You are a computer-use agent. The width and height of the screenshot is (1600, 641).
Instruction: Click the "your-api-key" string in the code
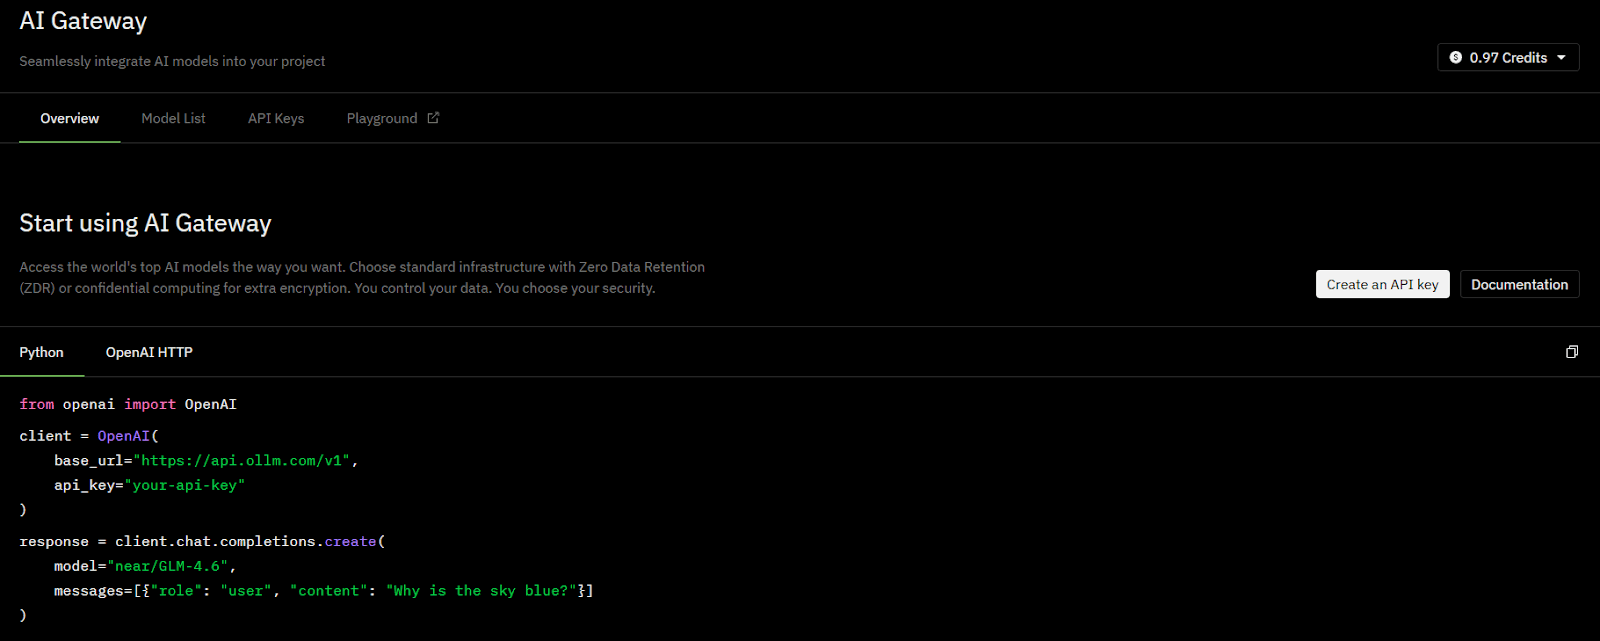click(x=184, y=485)
